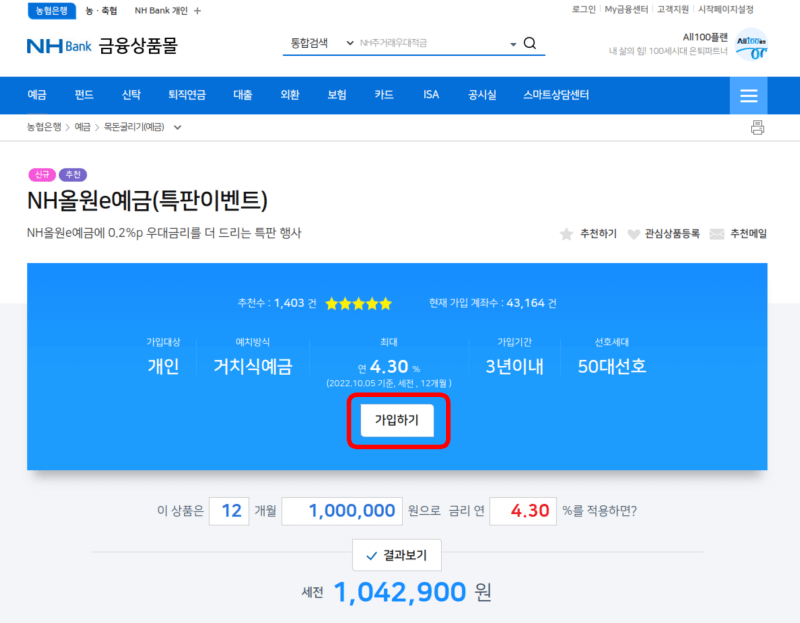800x623 pixels.
Task: Click the 결과보기 button
Action: pyautogui.click(x=397, y=555)
